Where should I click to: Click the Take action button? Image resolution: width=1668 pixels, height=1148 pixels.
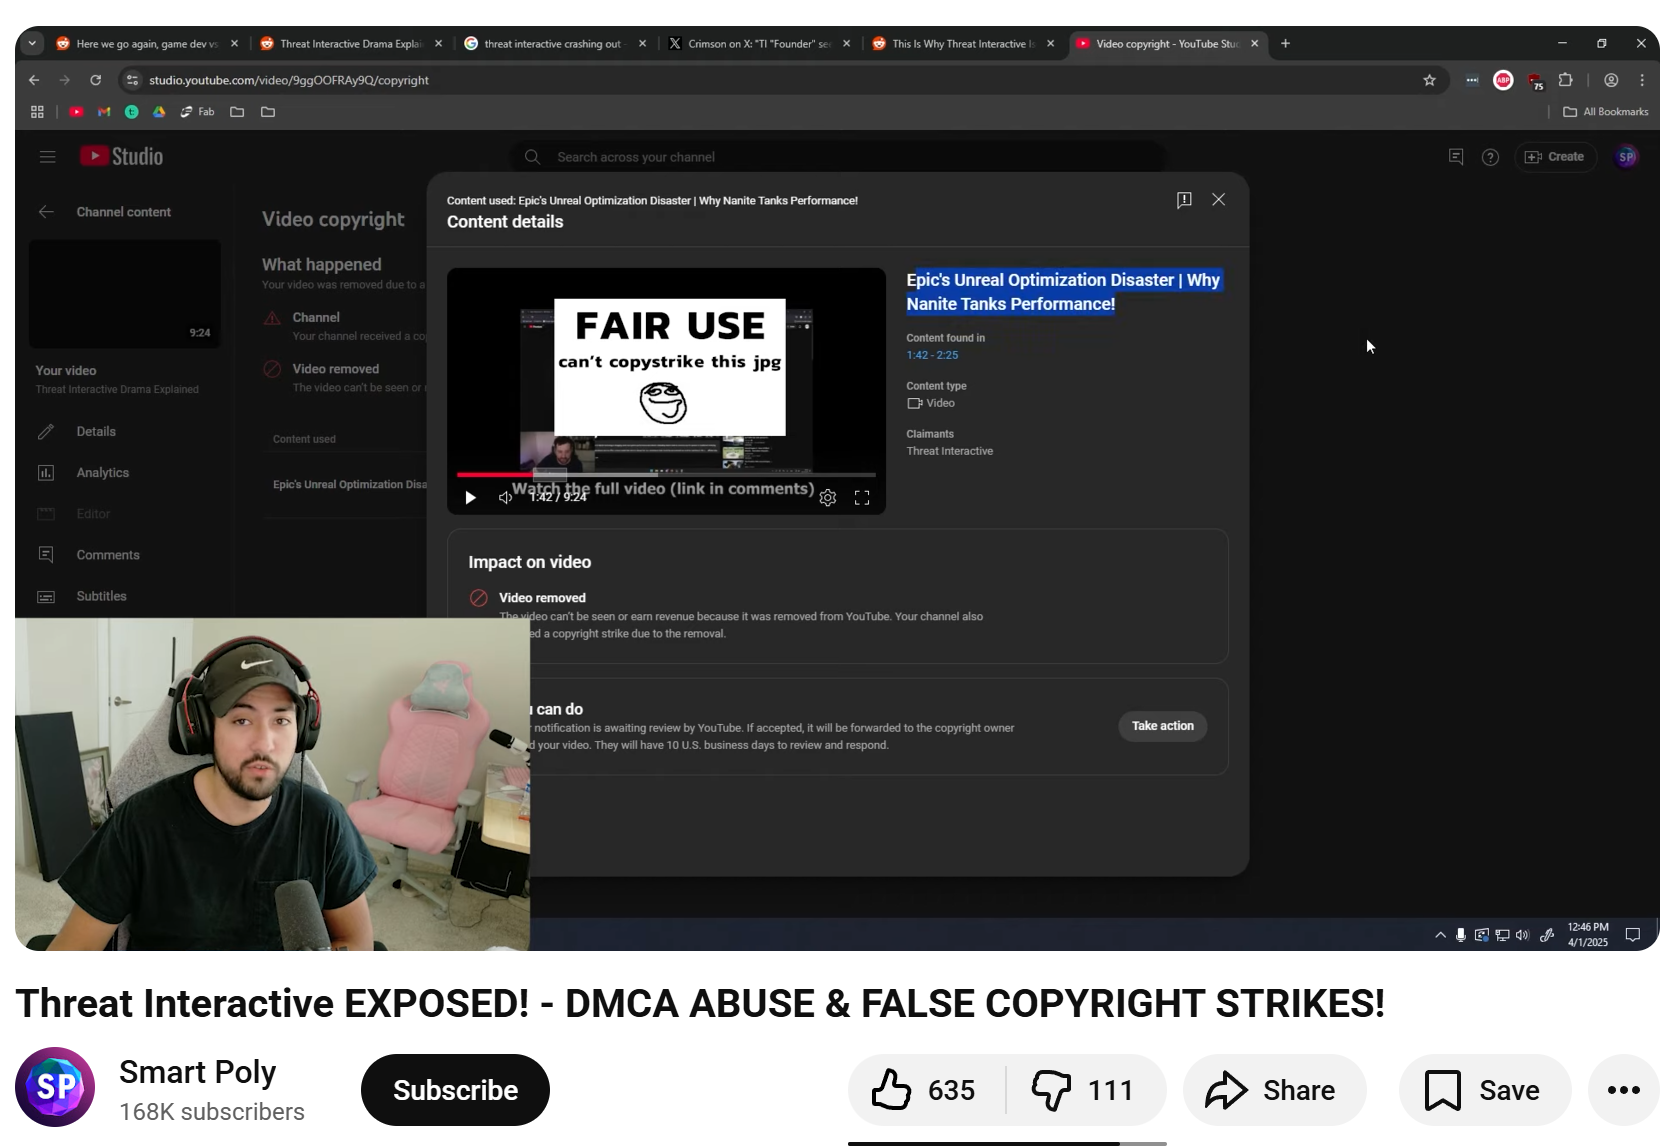[1162, 726]
